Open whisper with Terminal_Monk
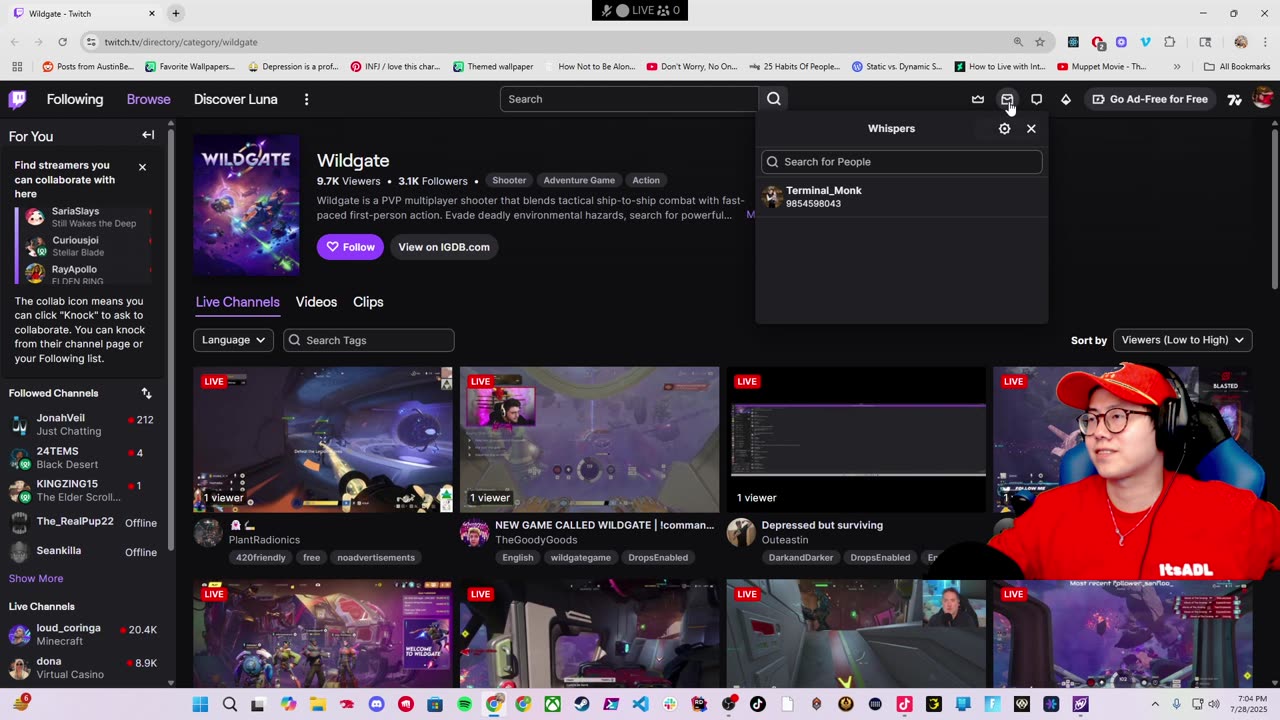1280x720 pixels. [901, 197]
